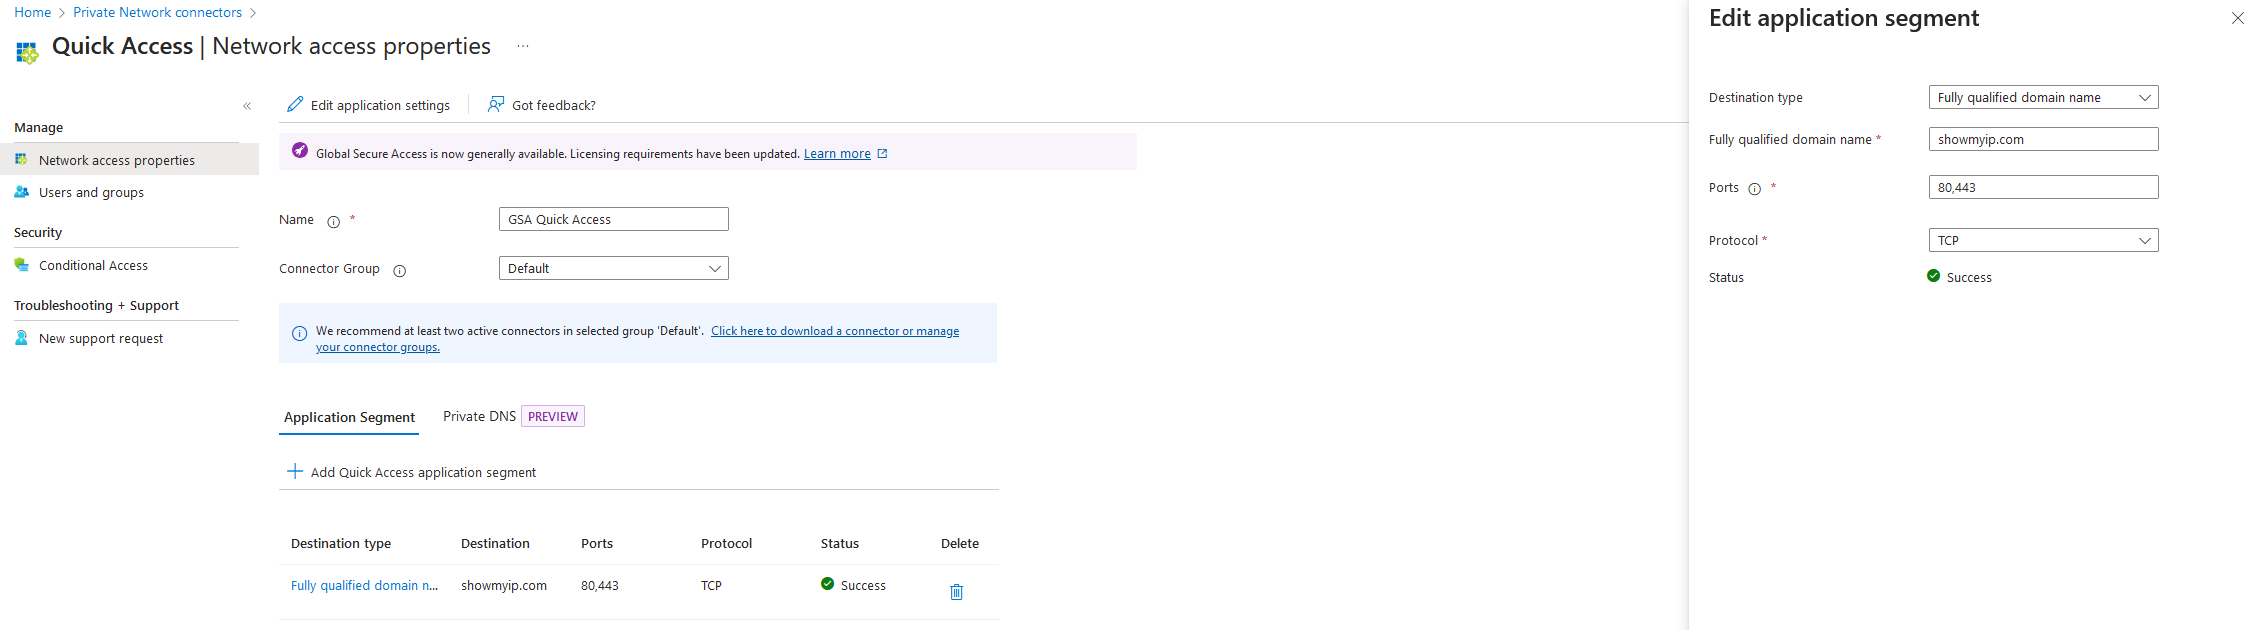Click the showmyip.com table cell
Viewport: 2252px width, 630px height.
pos(504,585)
